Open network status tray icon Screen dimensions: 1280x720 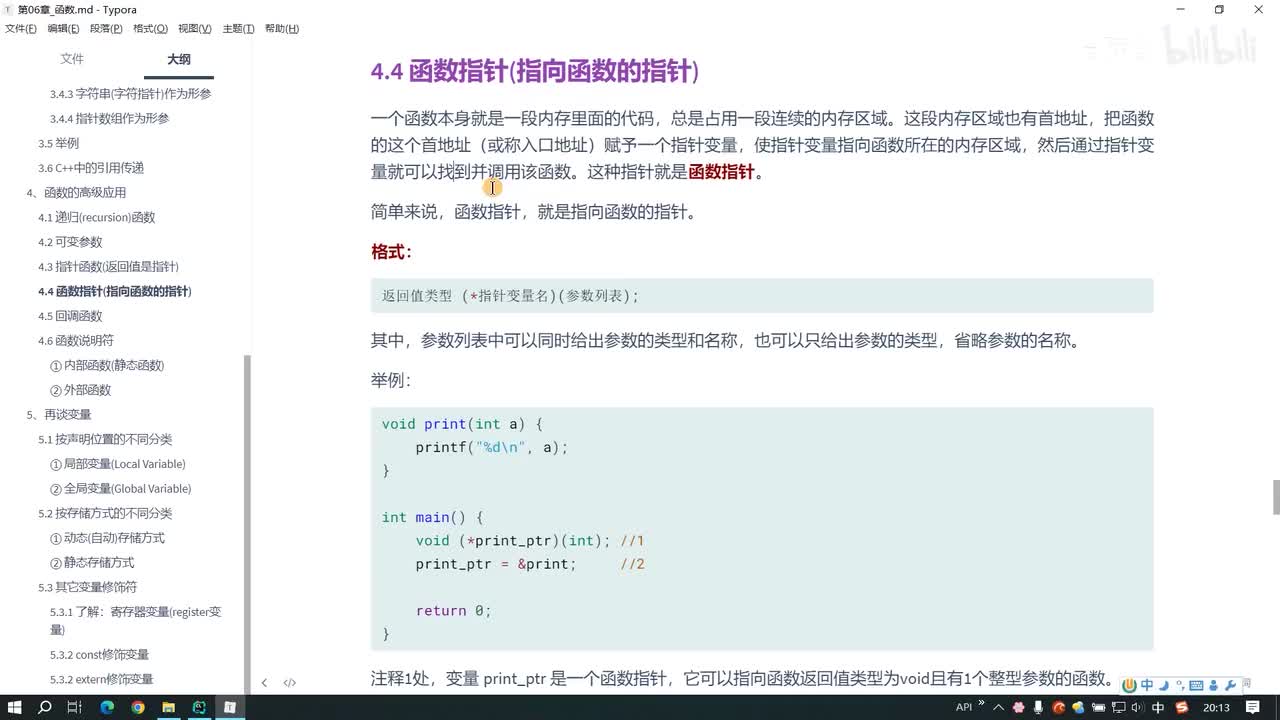[1119, 707]
